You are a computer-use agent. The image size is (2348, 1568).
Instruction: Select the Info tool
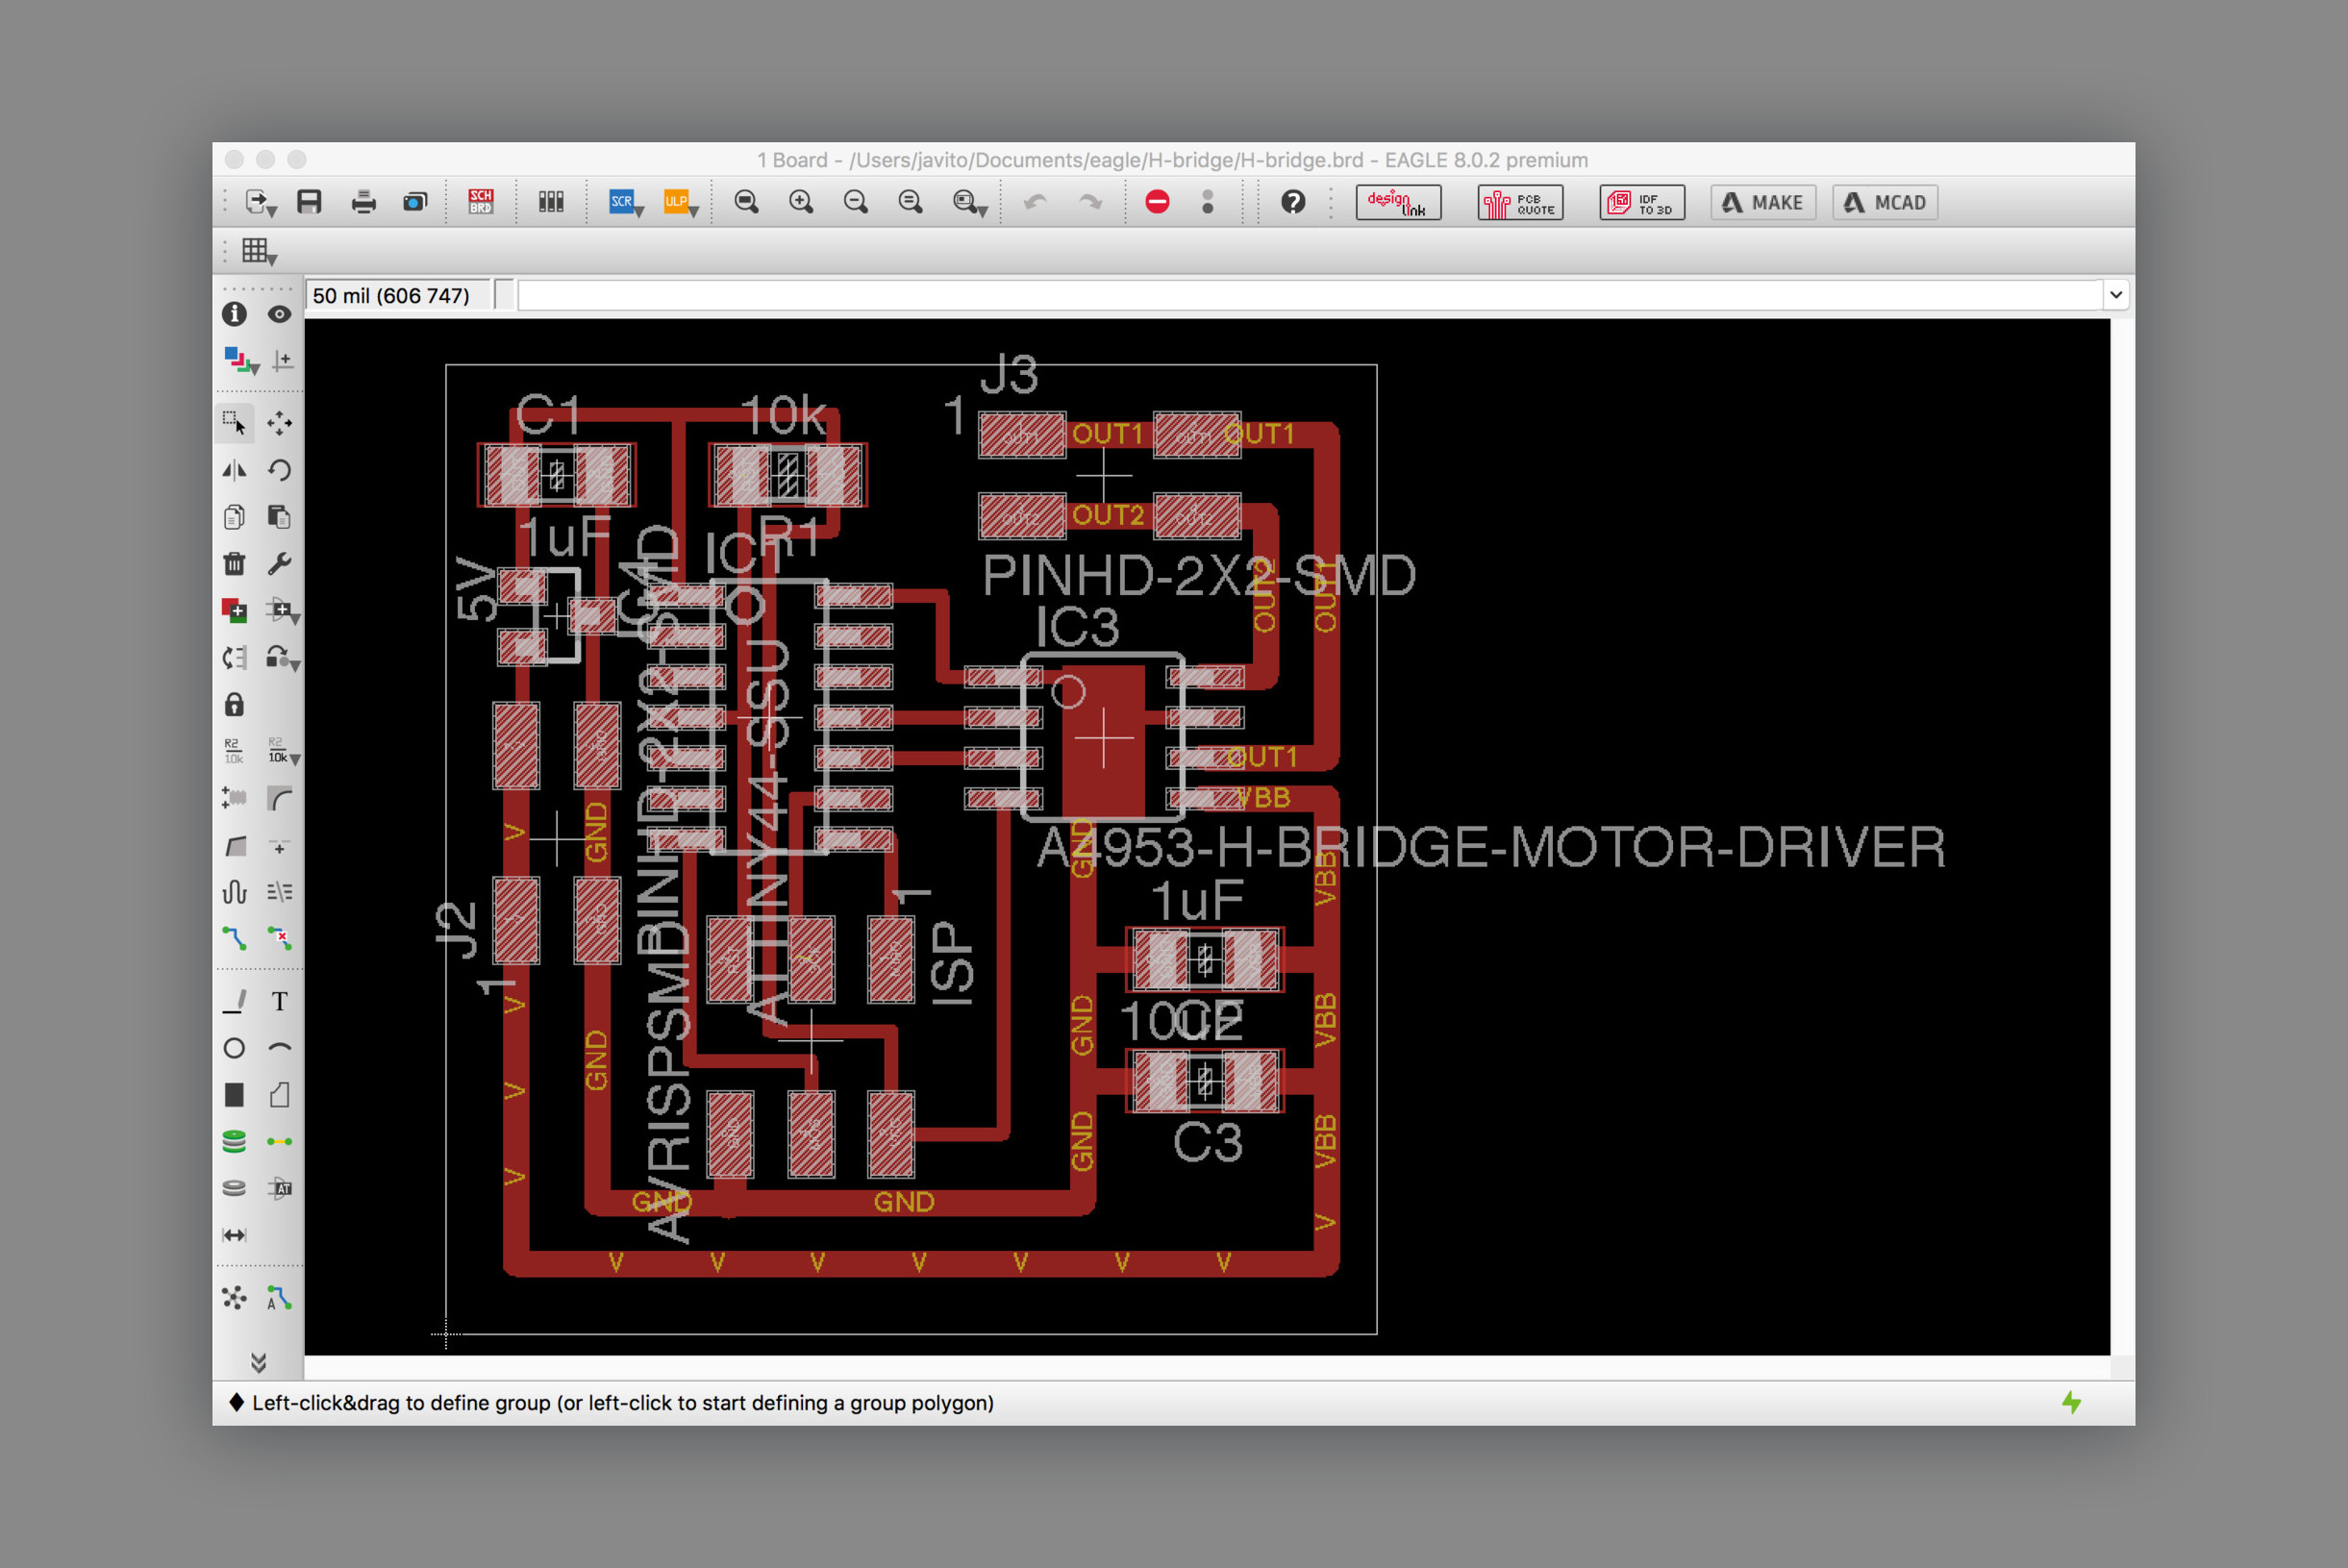(x=234, y=314)
